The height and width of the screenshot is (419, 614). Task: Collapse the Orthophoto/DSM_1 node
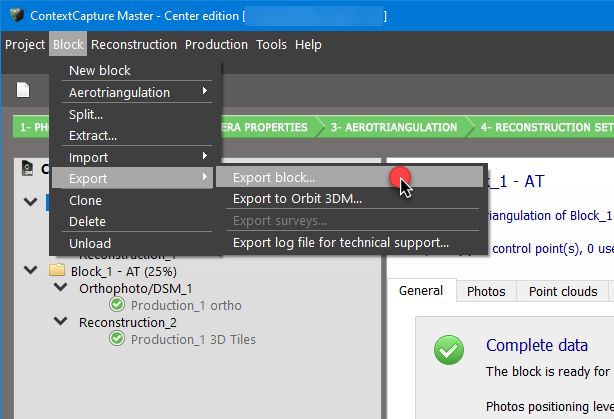[x=61, y=287]
